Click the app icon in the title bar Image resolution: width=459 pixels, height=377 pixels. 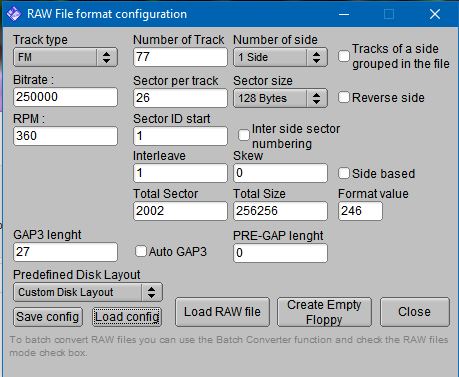(14, 14)
